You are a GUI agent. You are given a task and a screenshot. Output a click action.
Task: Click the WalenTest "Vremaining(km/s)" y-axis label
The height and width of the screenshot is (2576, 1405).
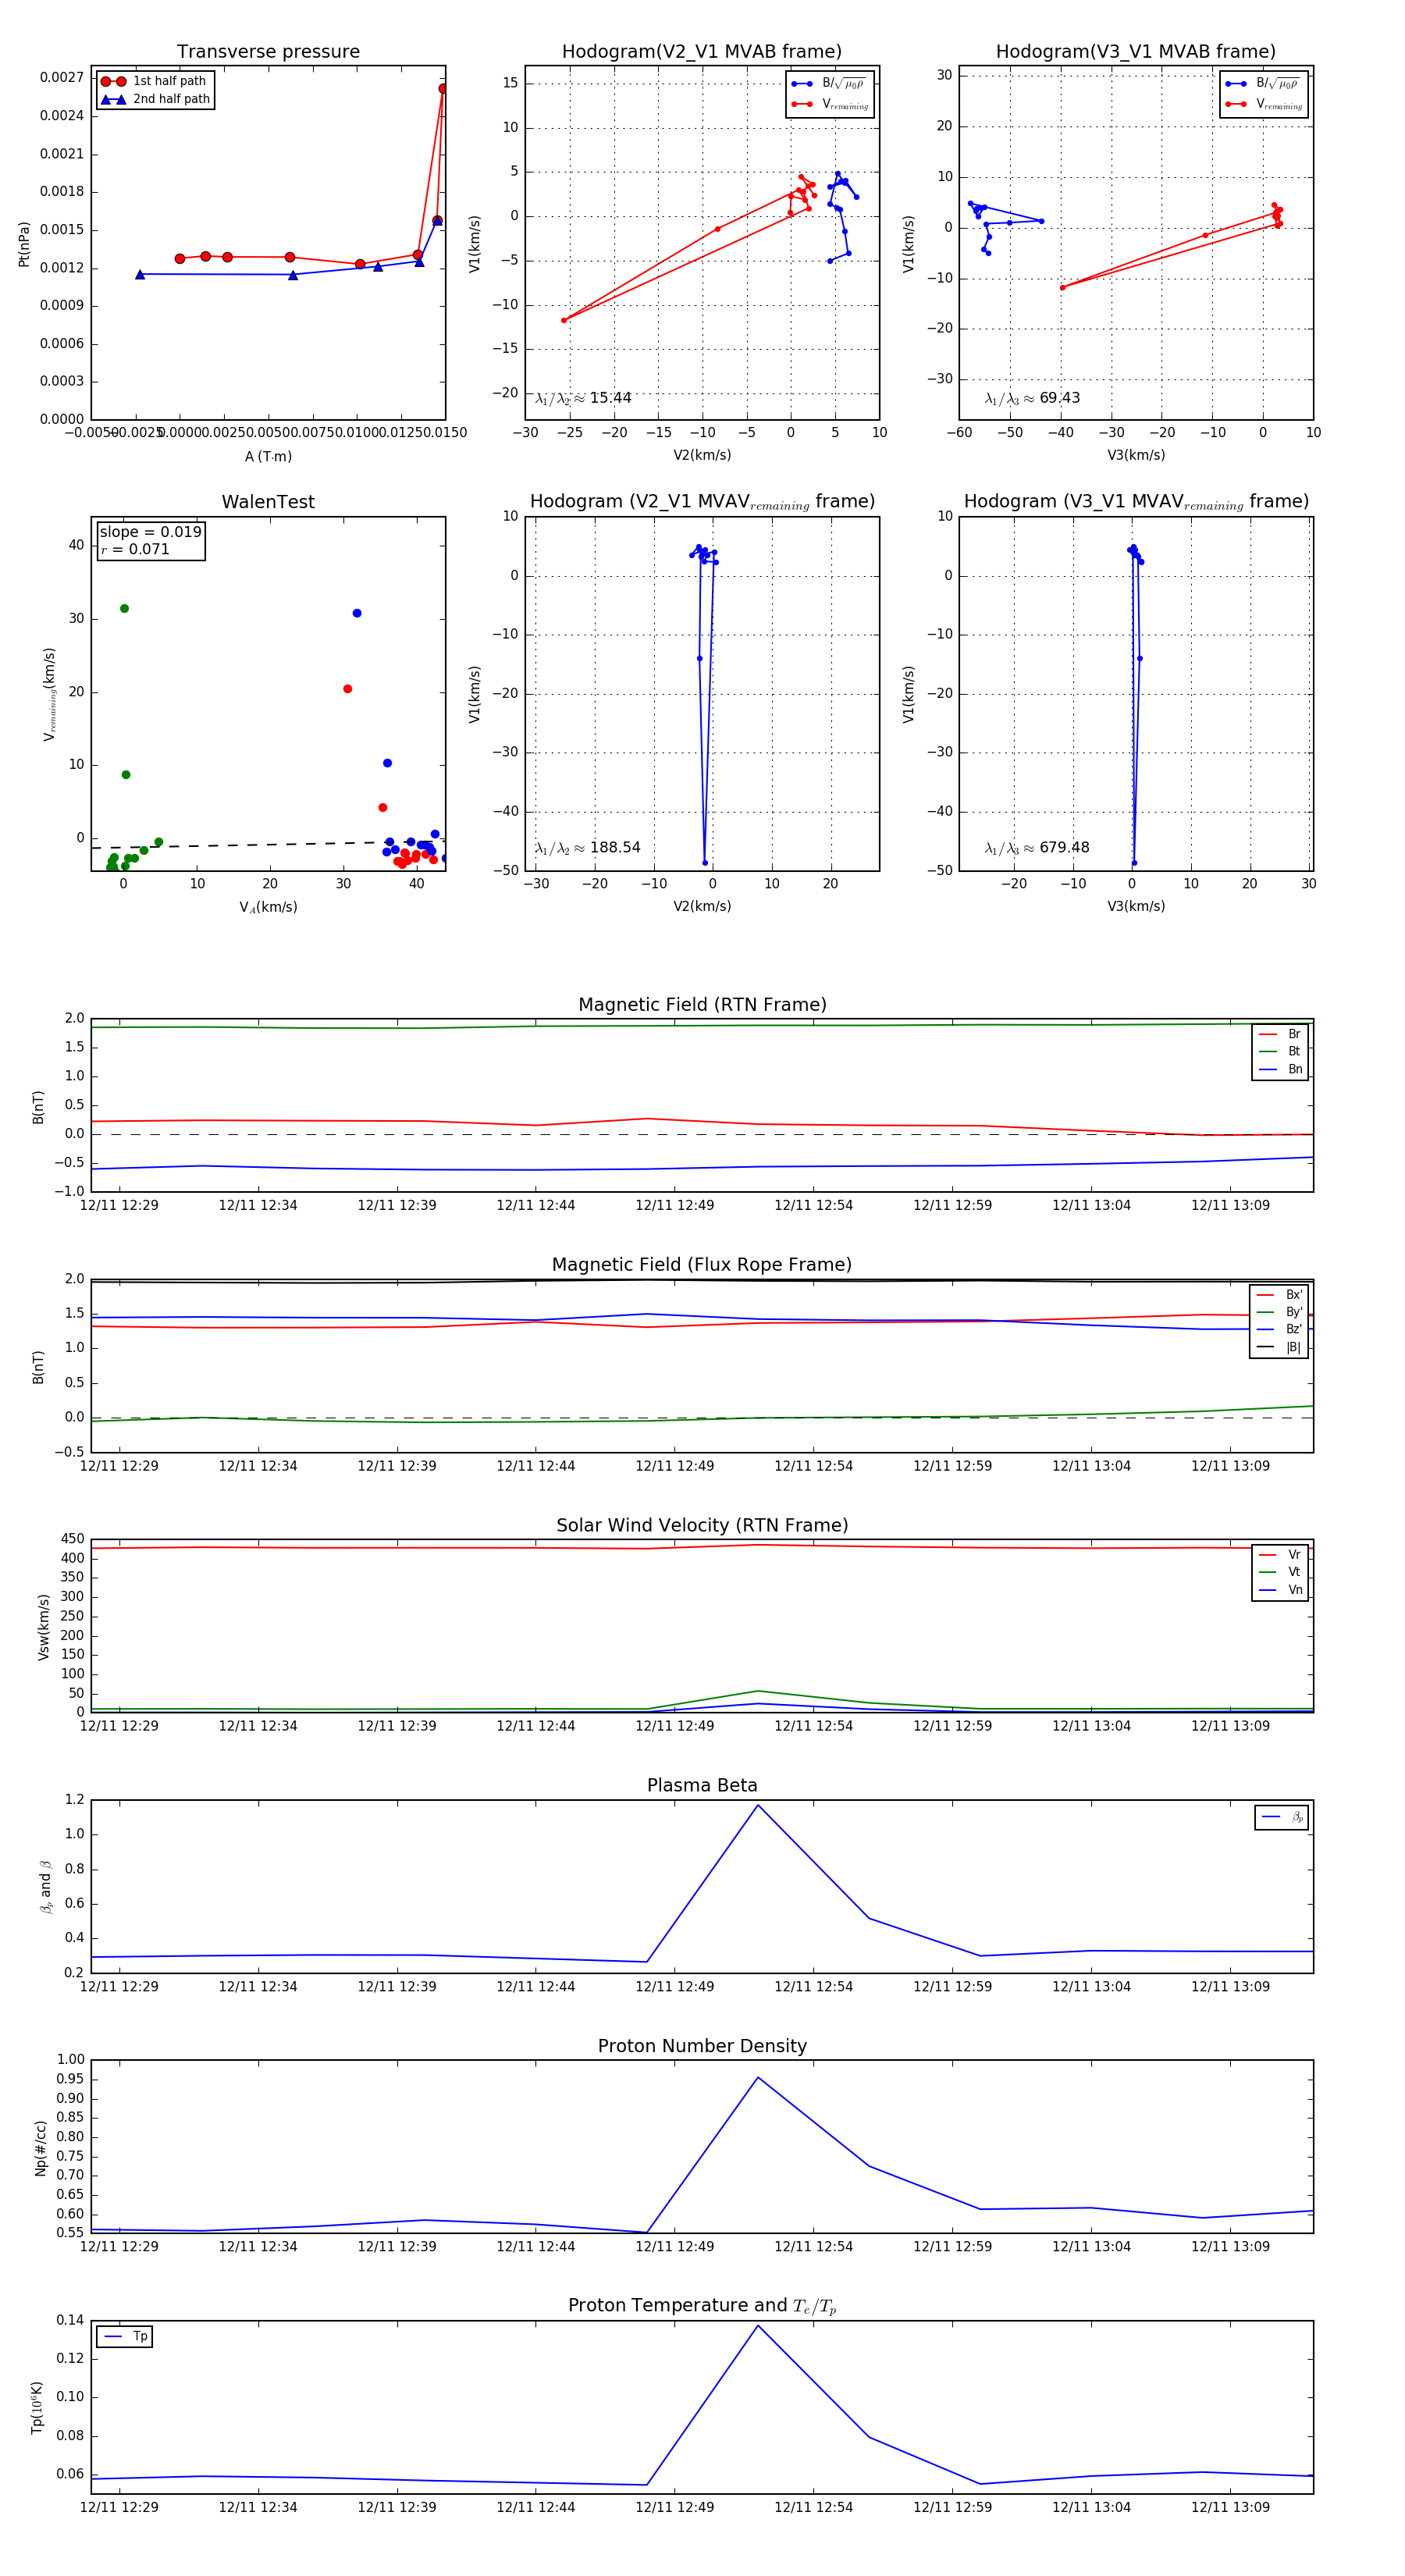click(x=49, y=694)
